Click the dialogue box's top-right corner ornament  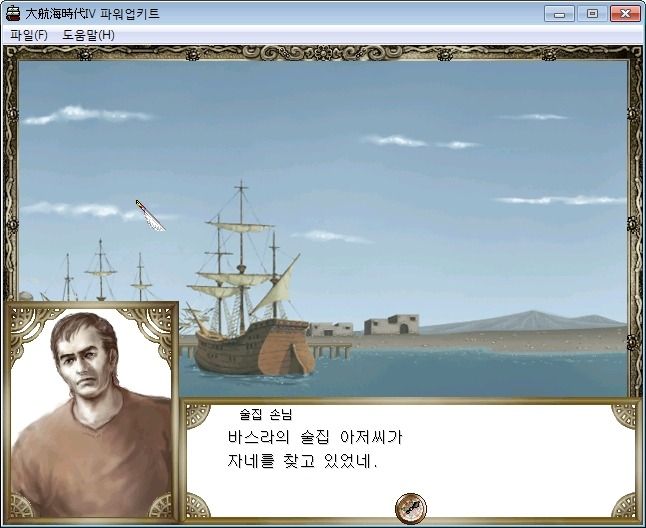[624, 415]
